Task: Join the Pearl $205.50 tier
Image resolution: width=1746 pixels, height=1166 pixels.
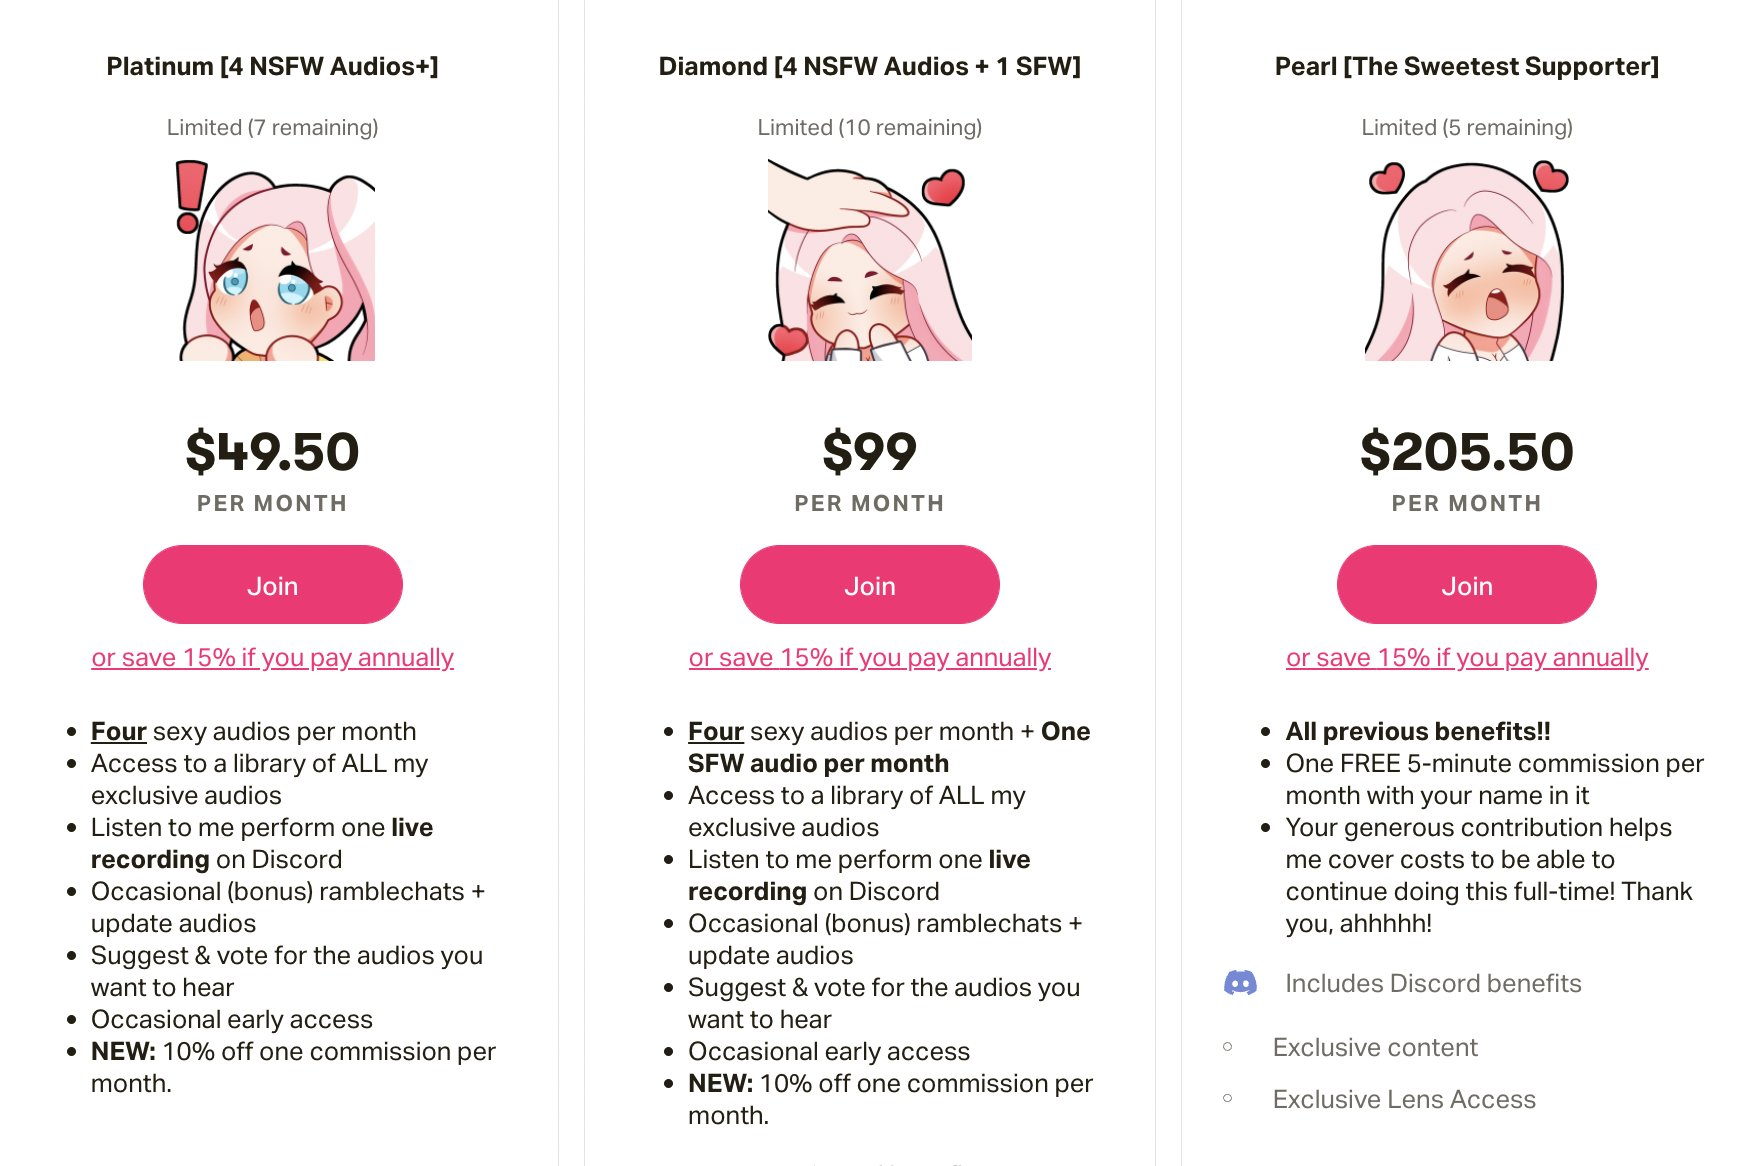Action: [1466, 585]
